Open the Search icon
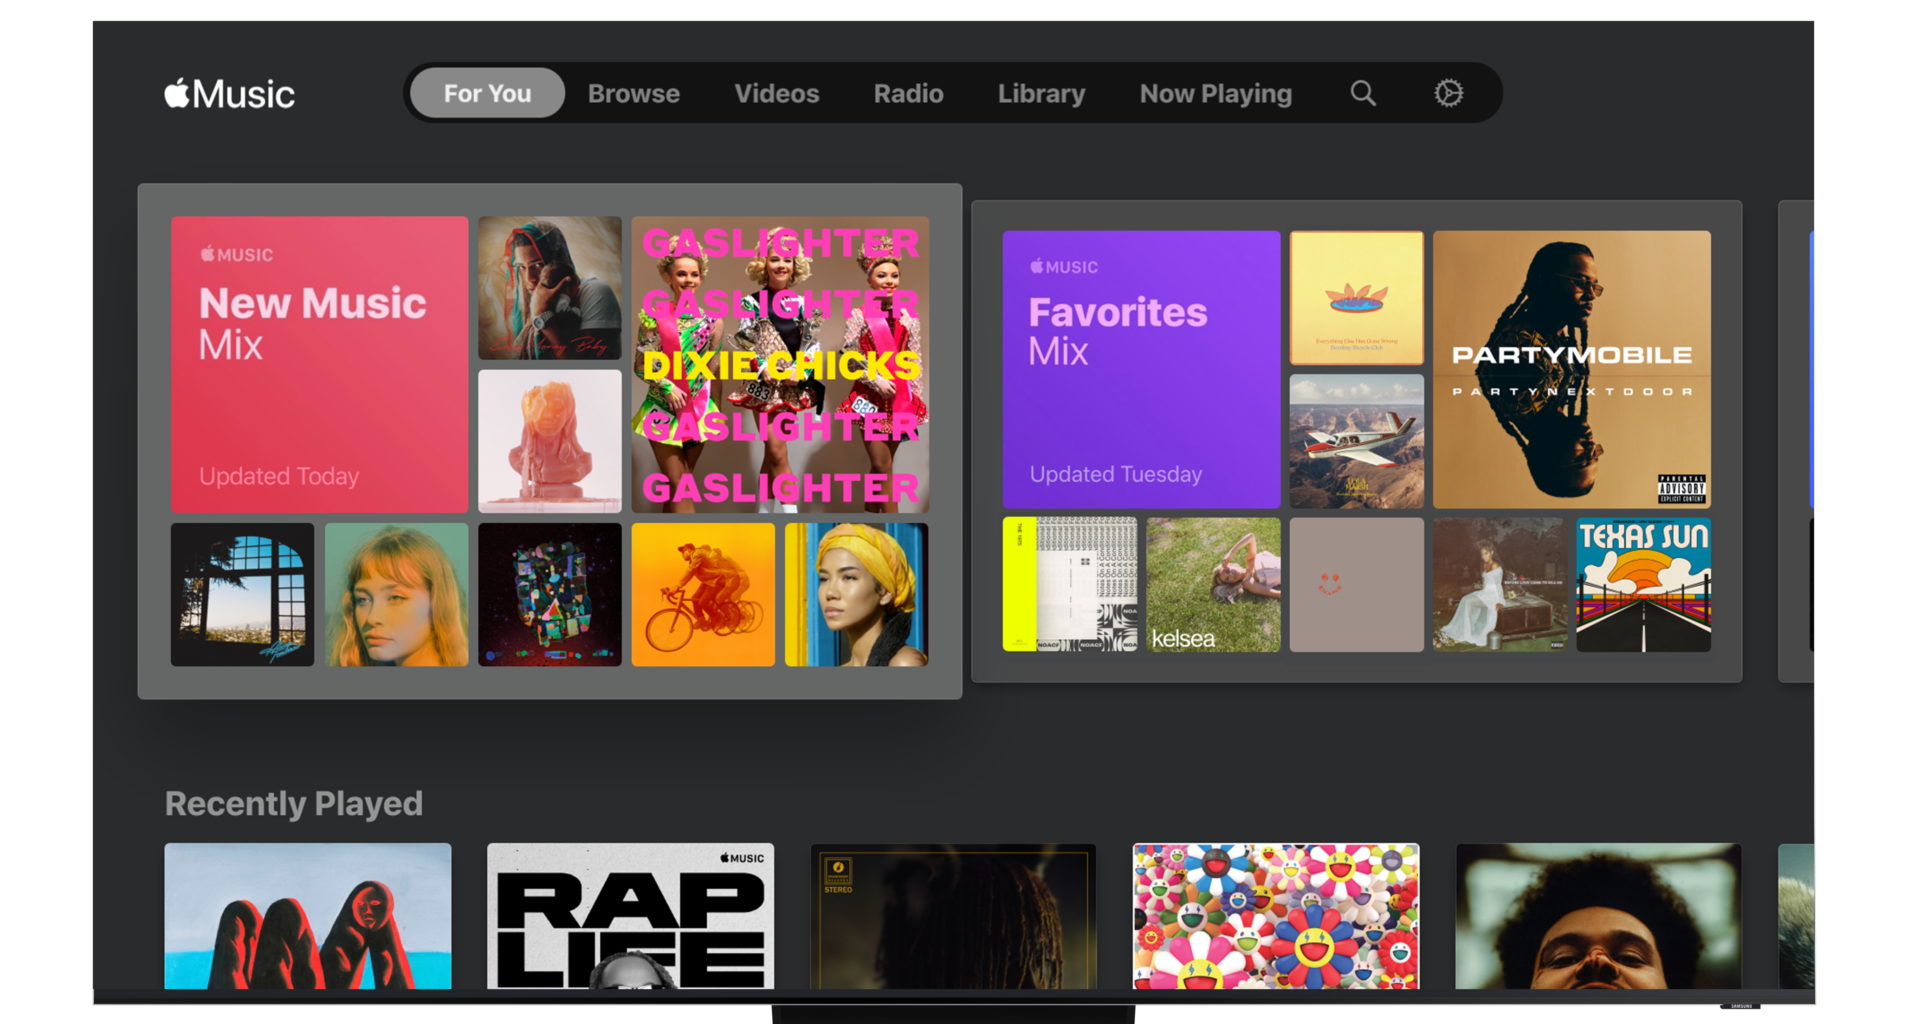 (x=1361, y=93)
